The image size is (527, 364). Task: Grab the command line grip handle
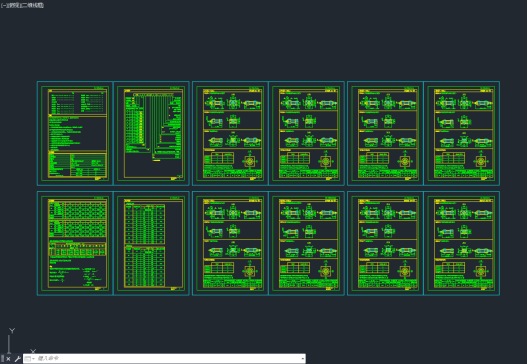click(3, 359)
